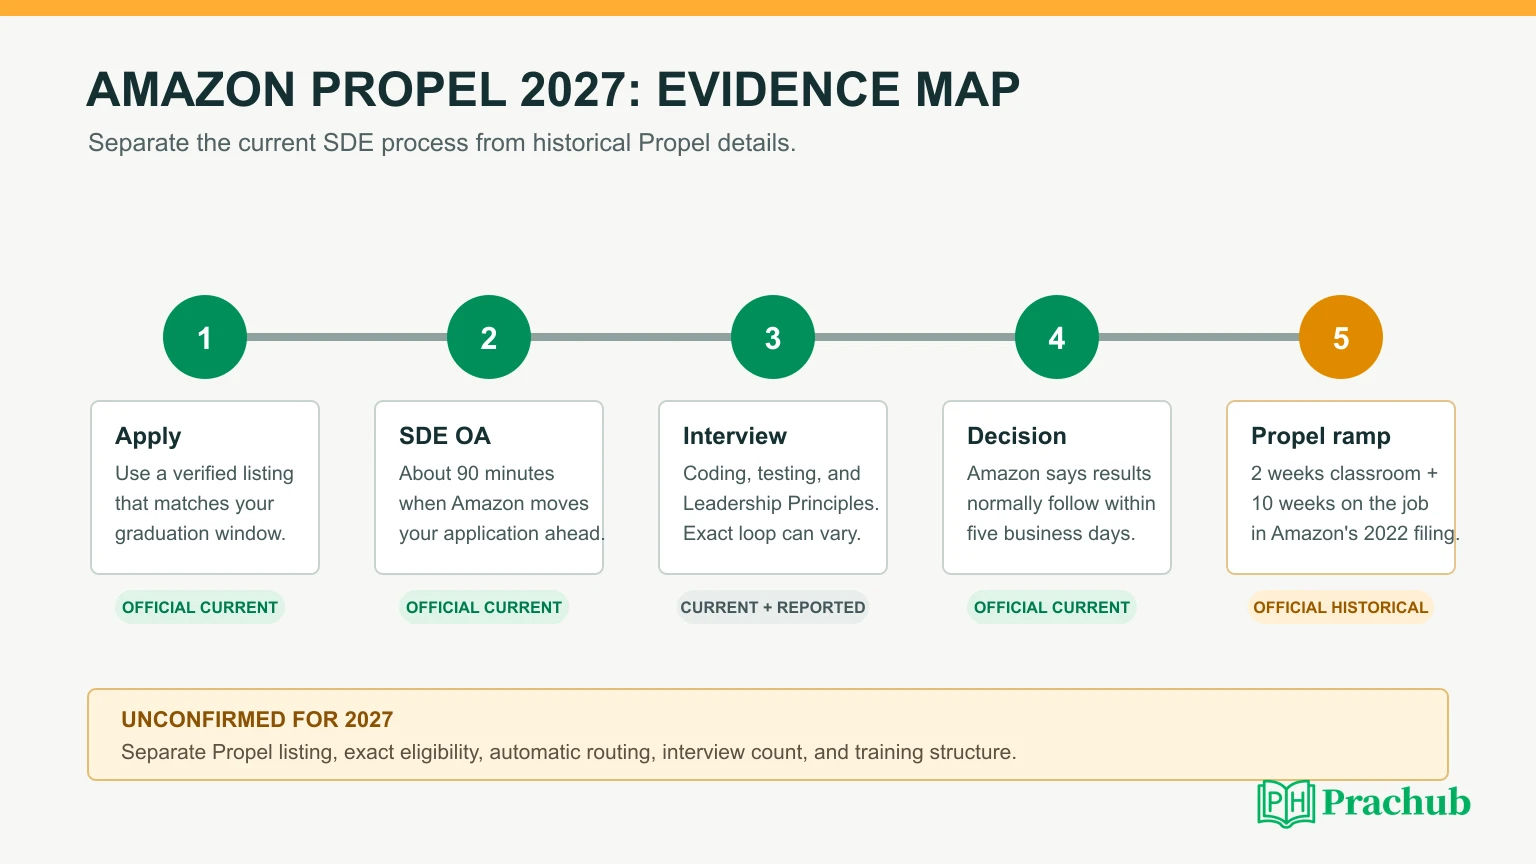Click OFFICIAL CURRENT badge under SDE OA
The width and height of the screenshot is (1536, 864).
tap(484, 607)
